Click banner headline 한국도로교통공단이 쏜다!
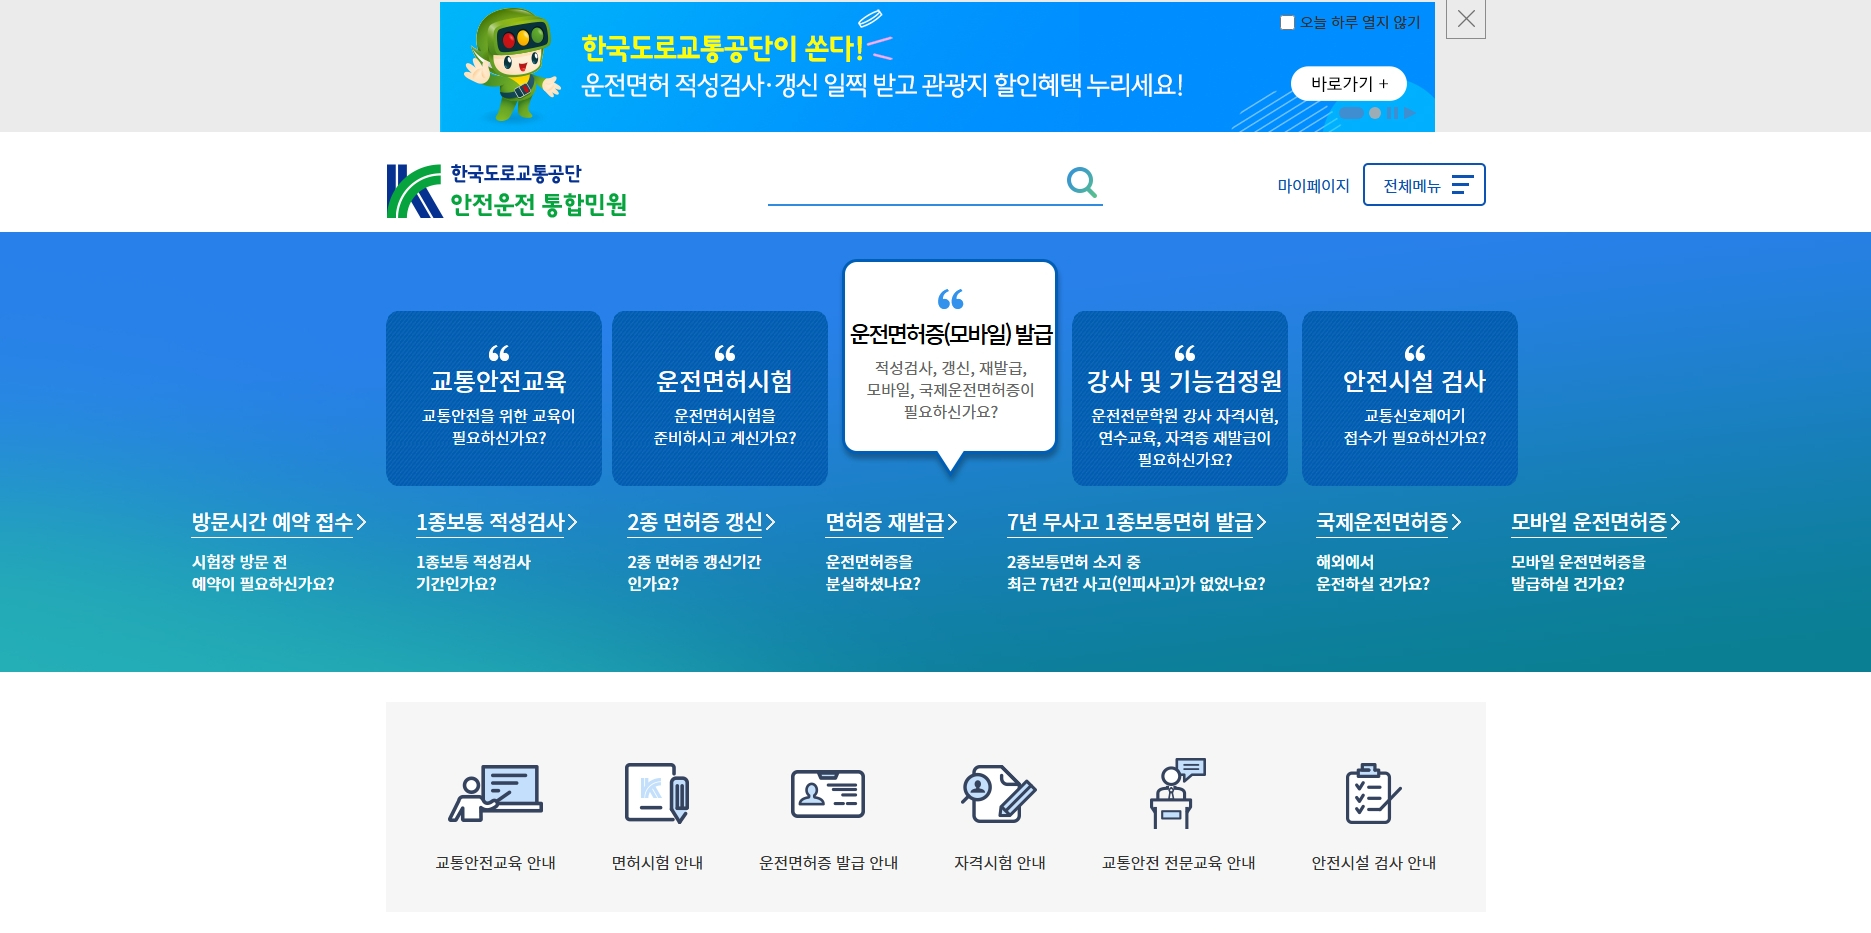 (722, 47)
